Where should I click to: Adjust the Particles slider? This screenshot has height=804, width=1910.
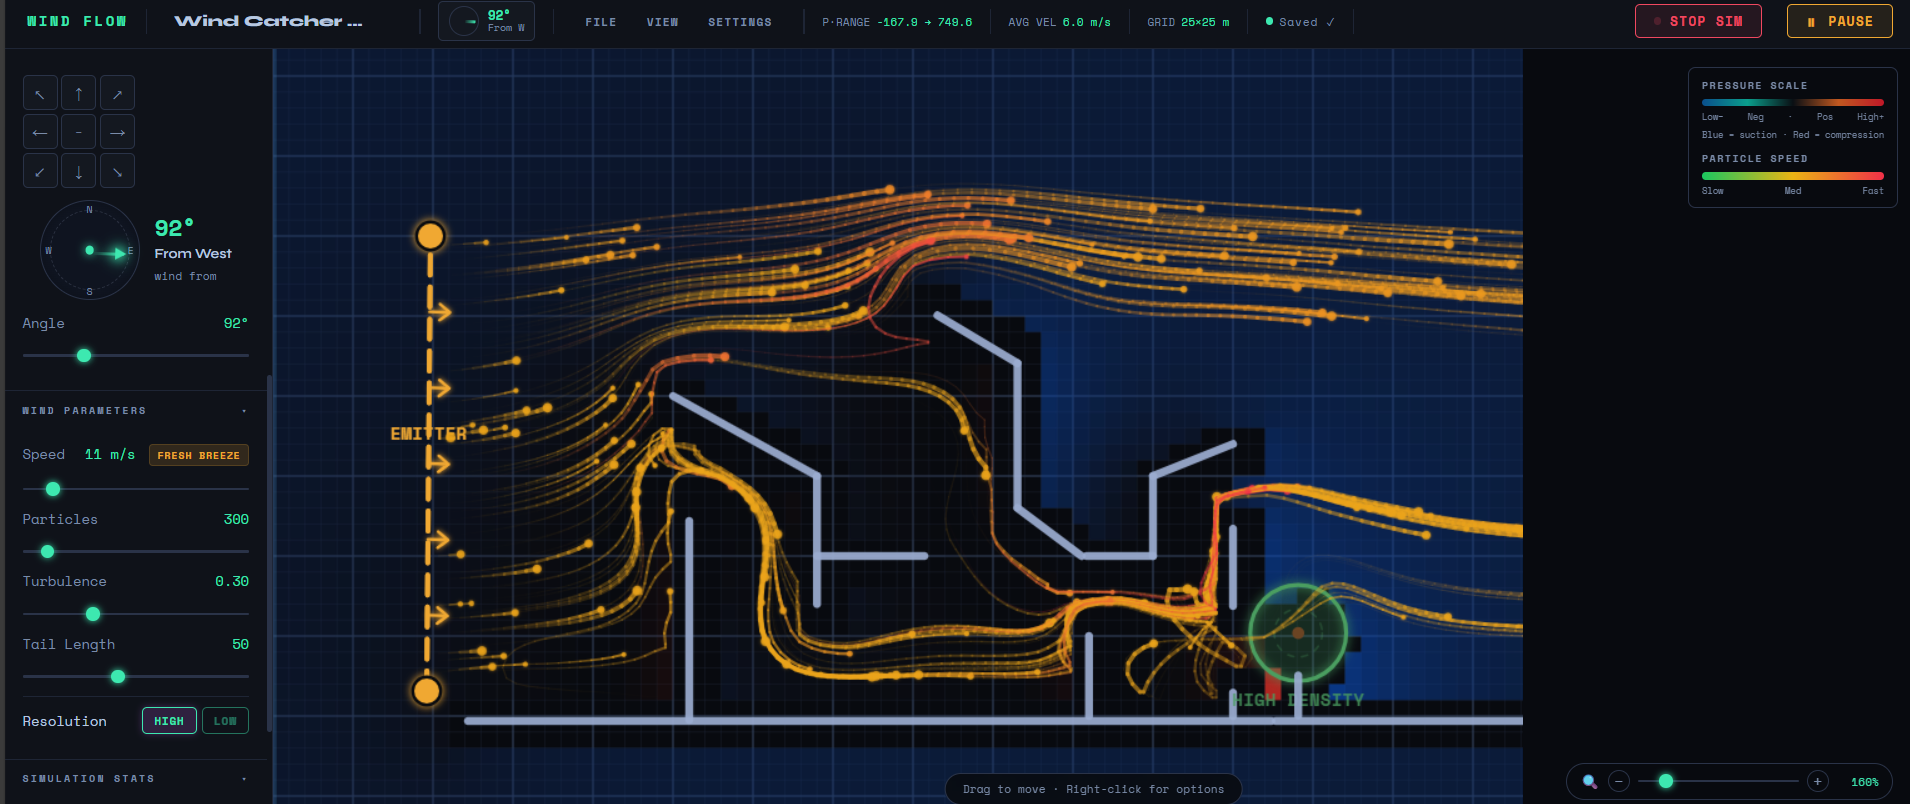(x=136, y=551)
